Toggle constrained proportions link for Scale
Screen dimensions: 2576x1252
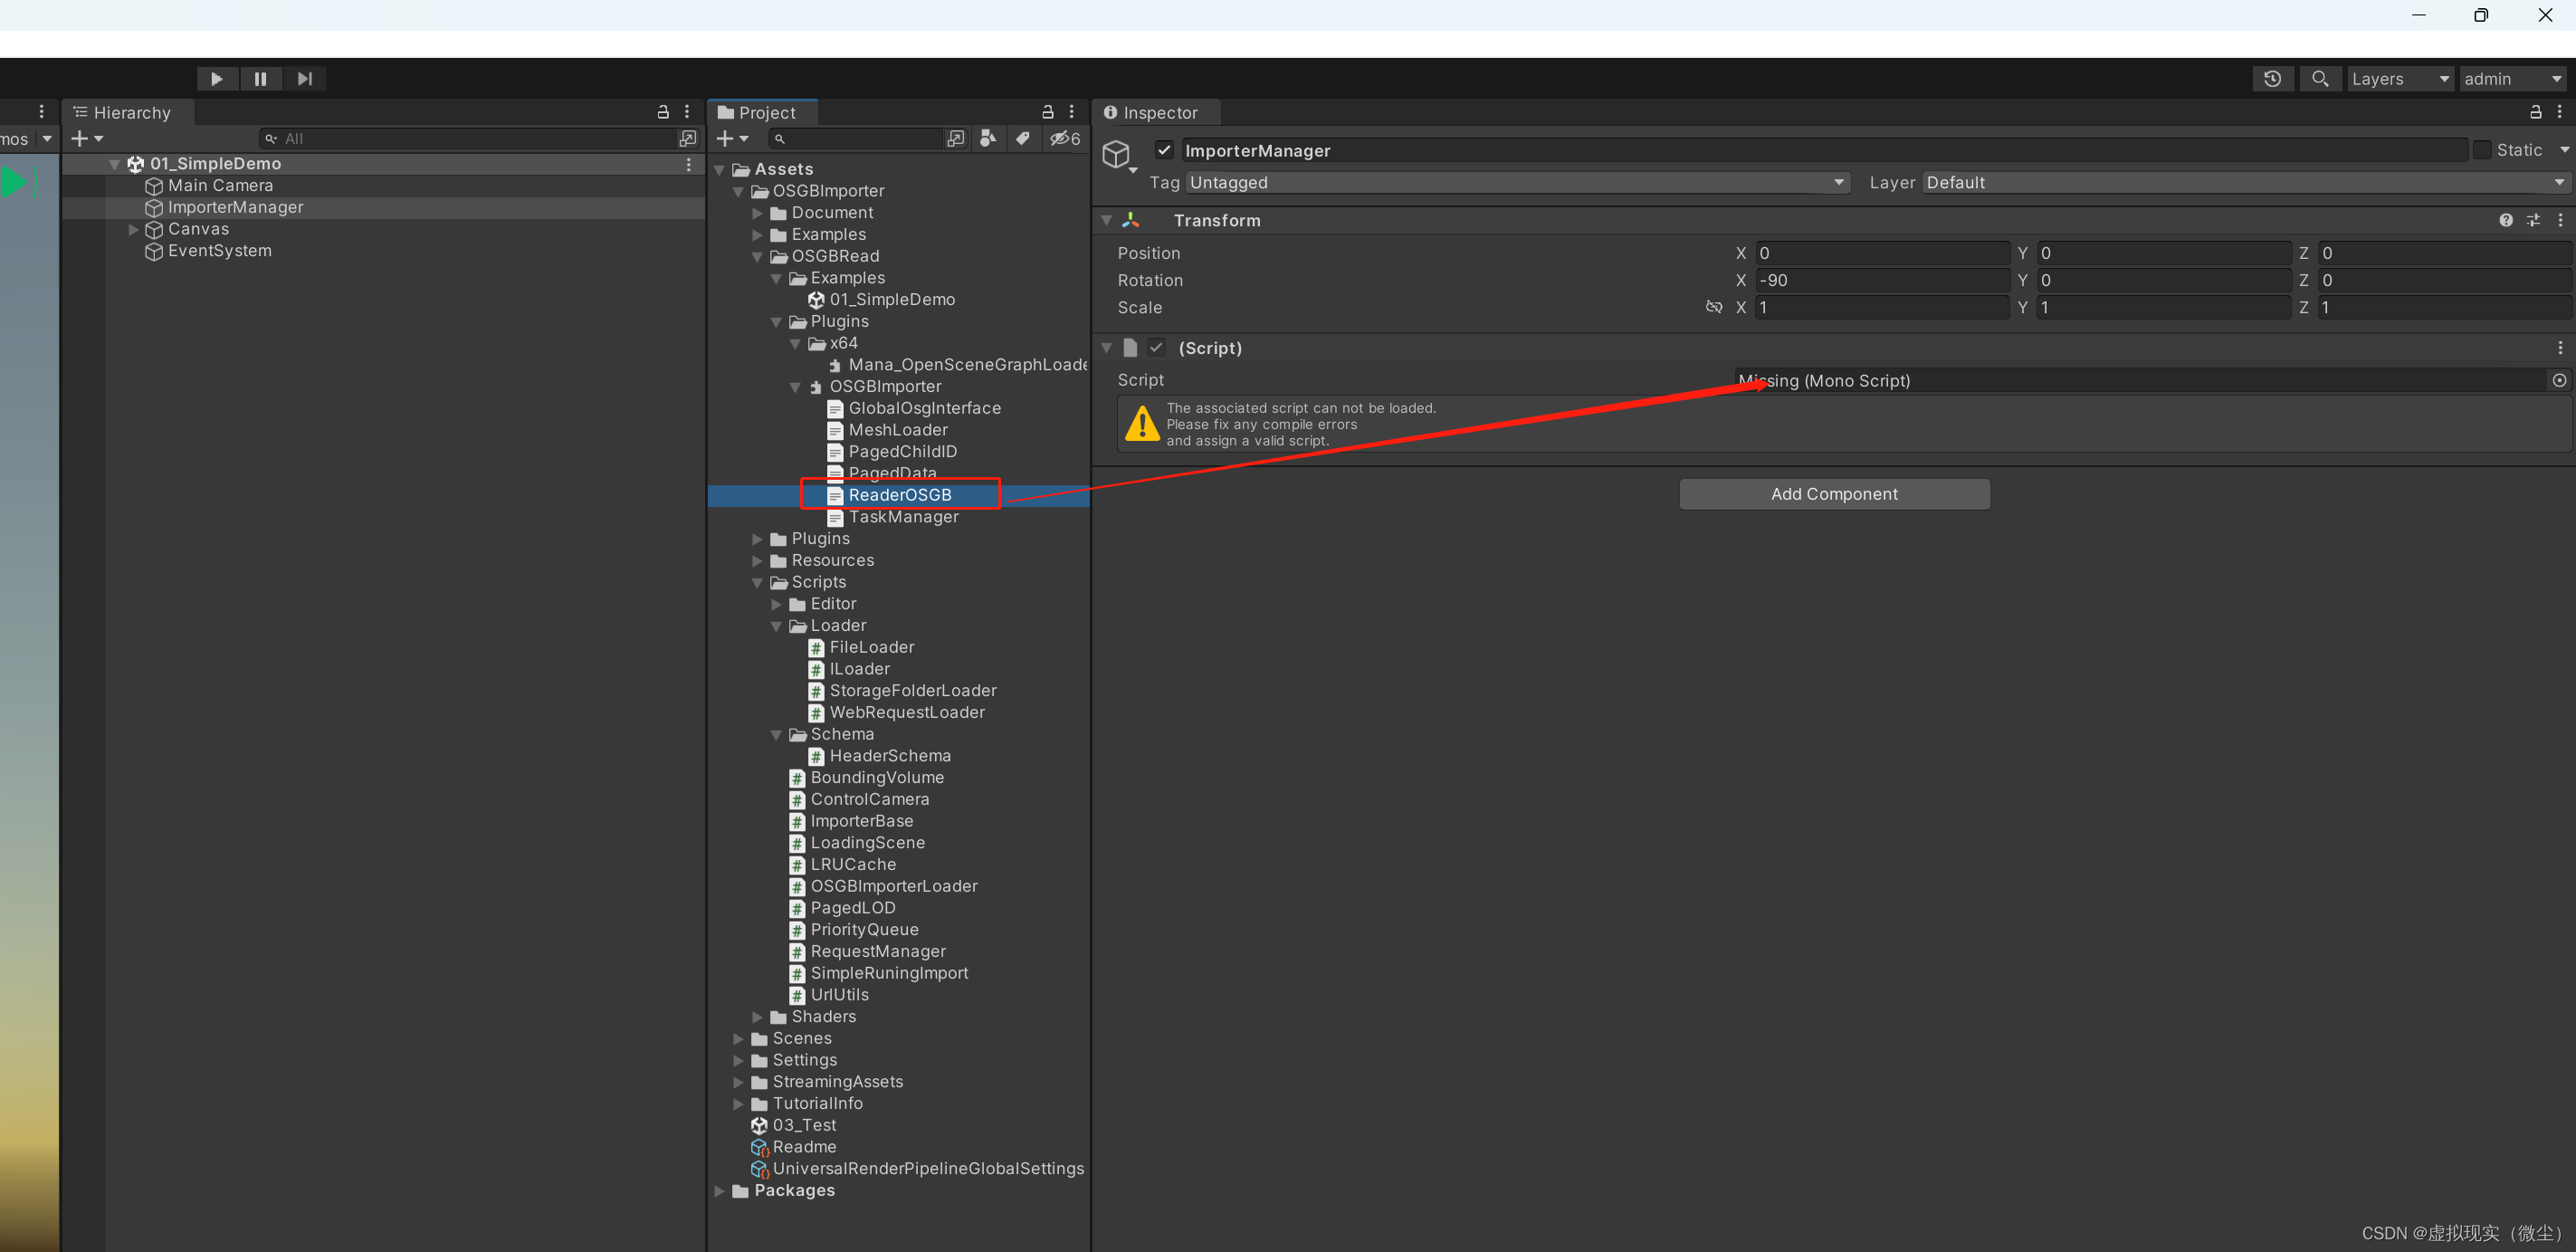[1713, 307]
